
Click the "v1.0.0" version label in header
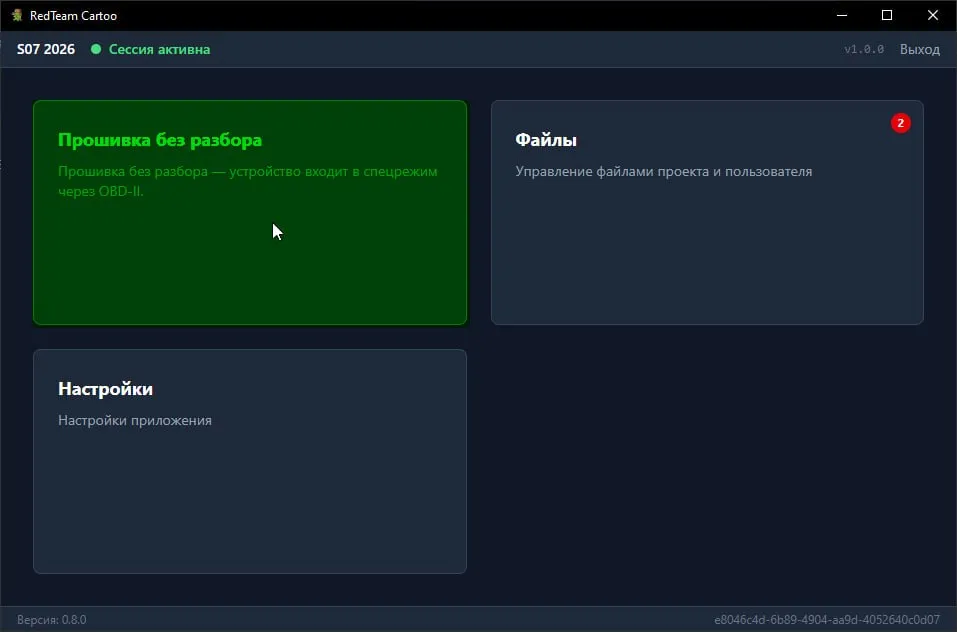pyautogui.click(x=864, y=49)
